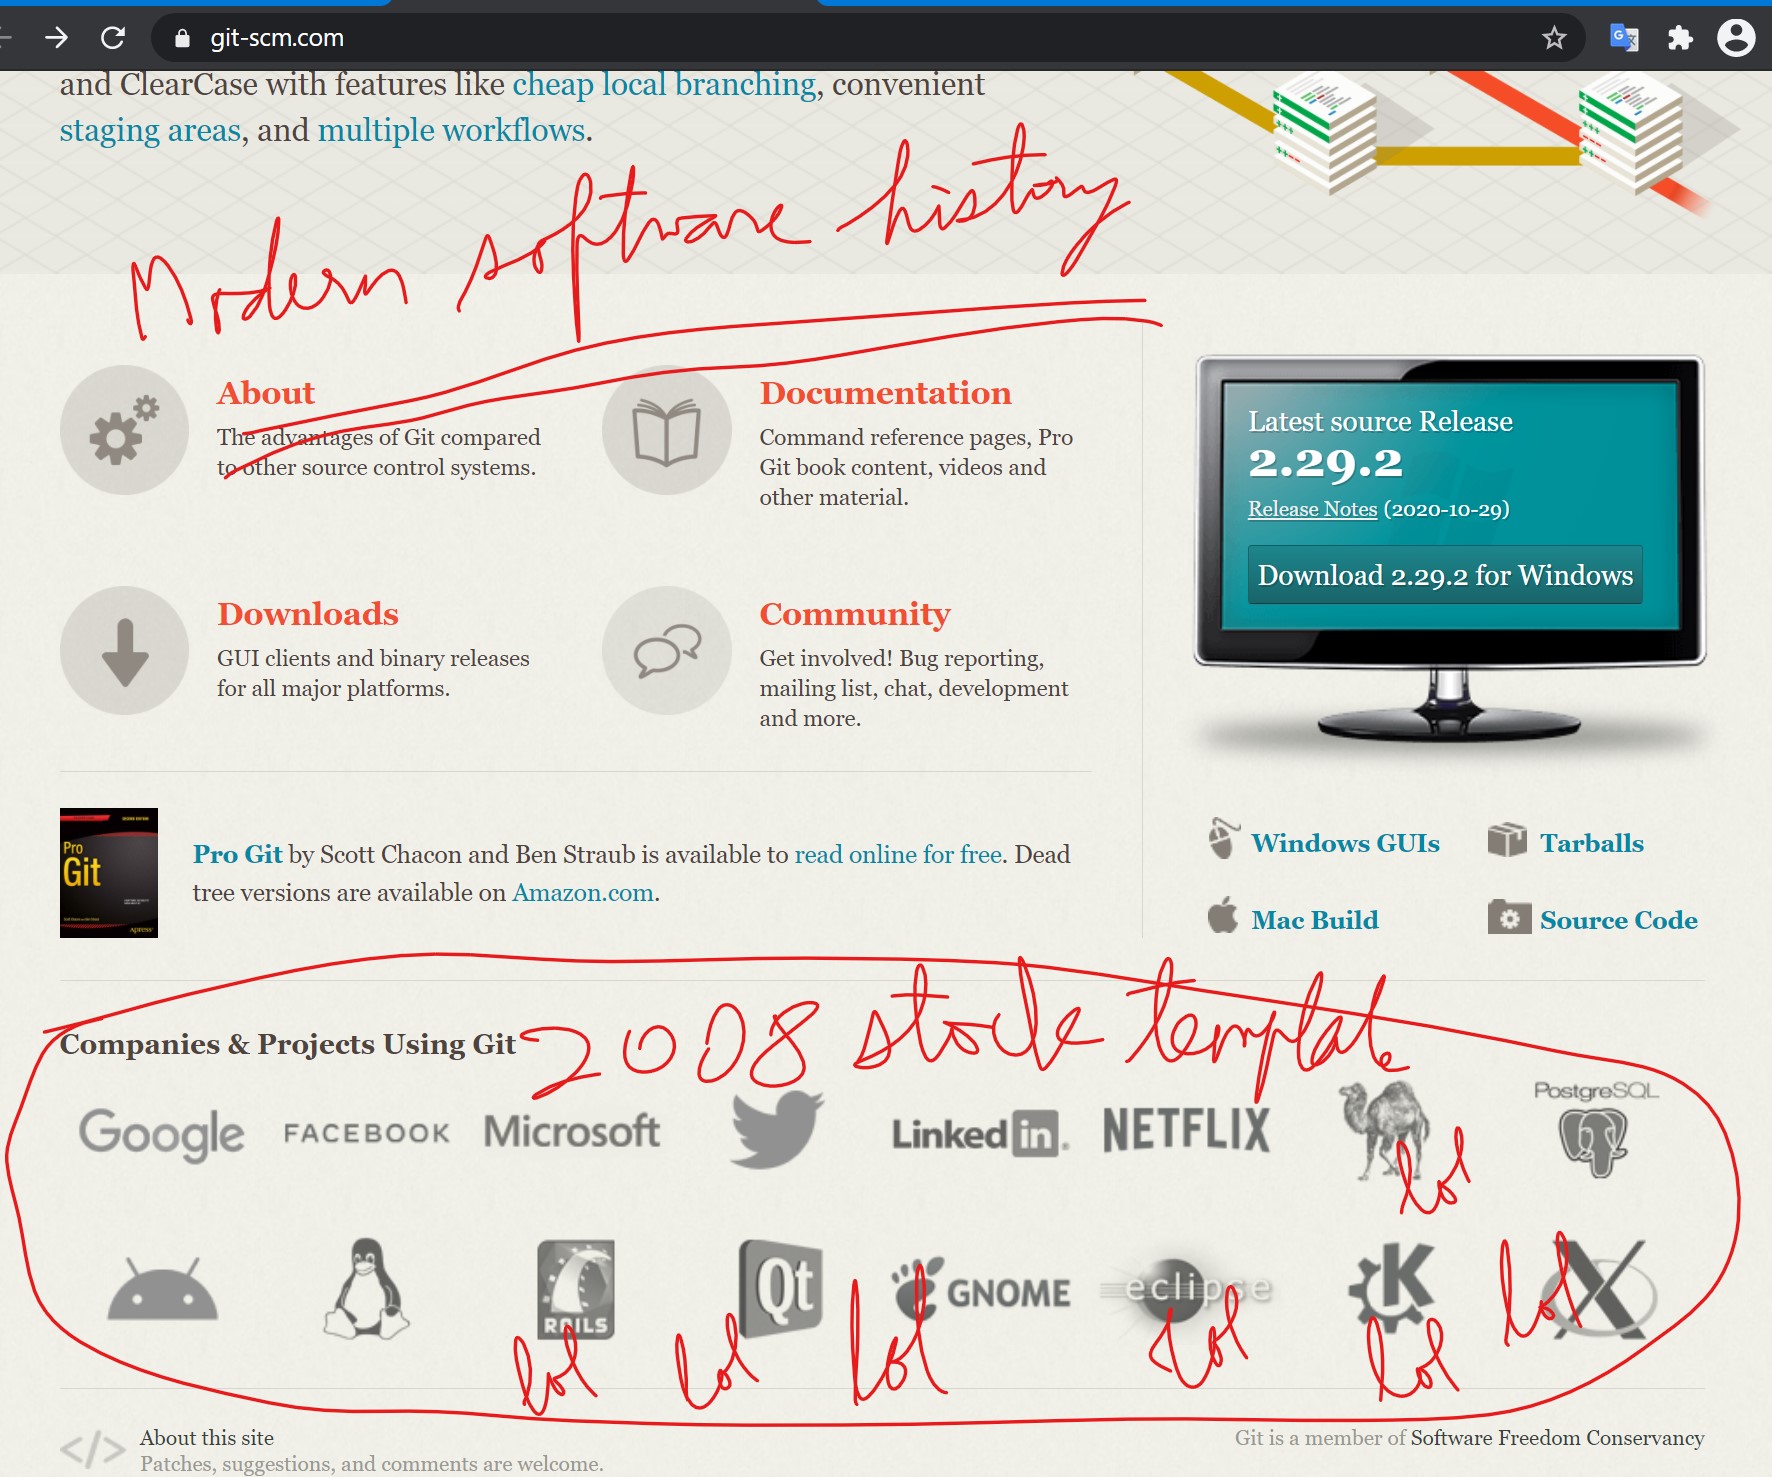1772x1477 pixels.
Task: Click the Facebook logo
Action: click(366, 1133)
